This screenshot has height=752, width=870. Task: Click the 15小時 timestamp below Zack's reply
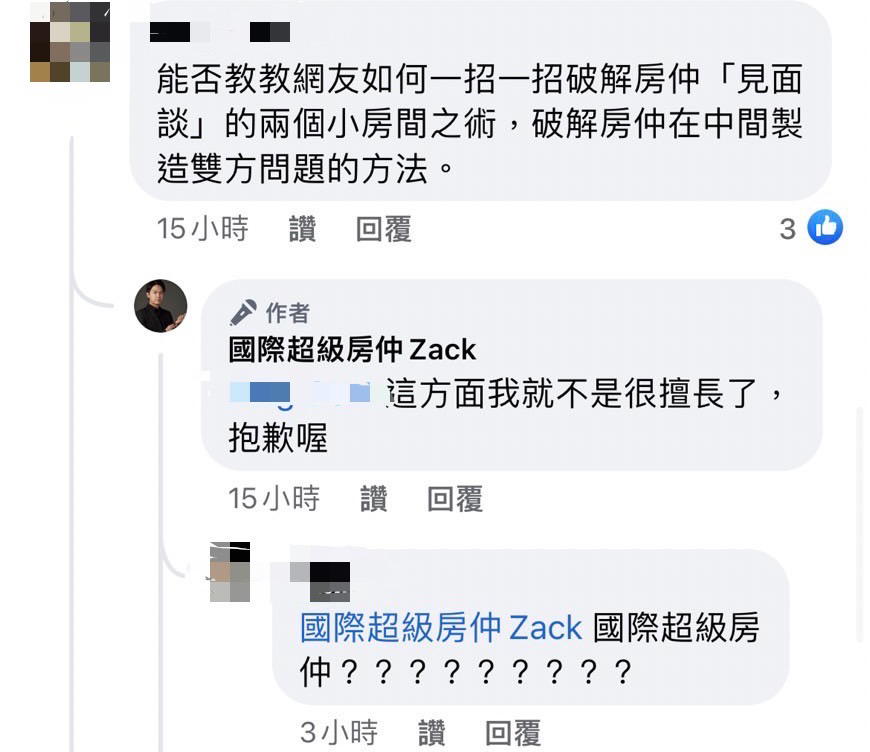(274, 498)
